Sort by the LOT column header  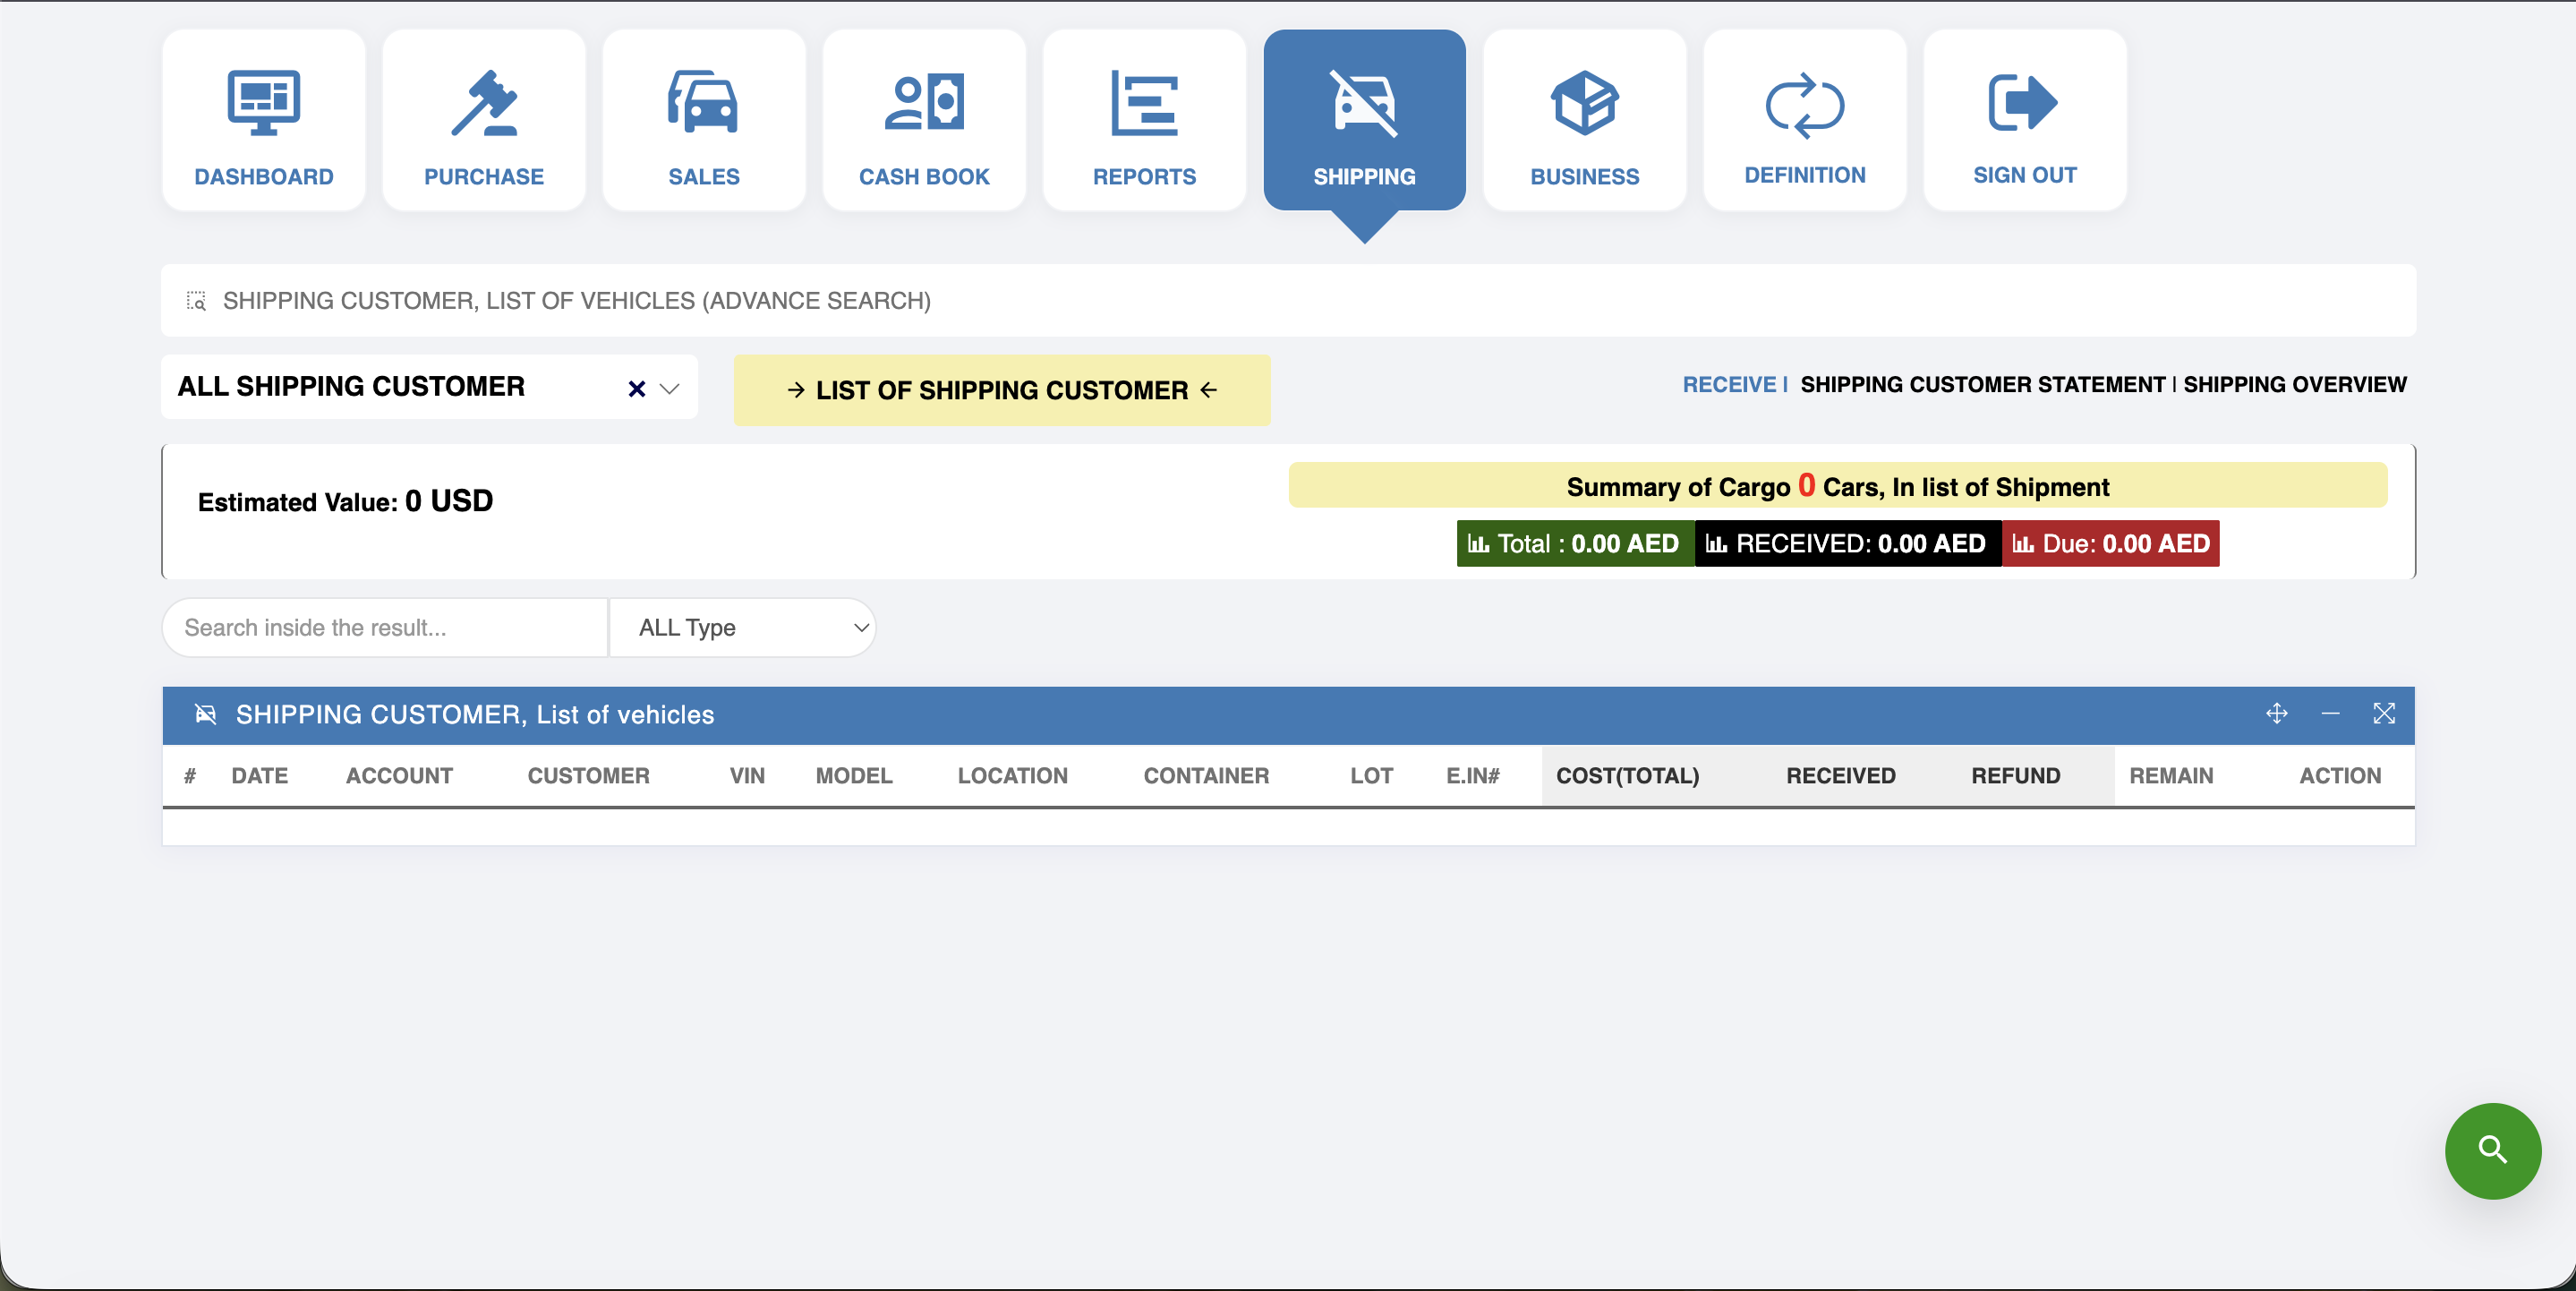pyautogui.click(x=1371, y=776)
